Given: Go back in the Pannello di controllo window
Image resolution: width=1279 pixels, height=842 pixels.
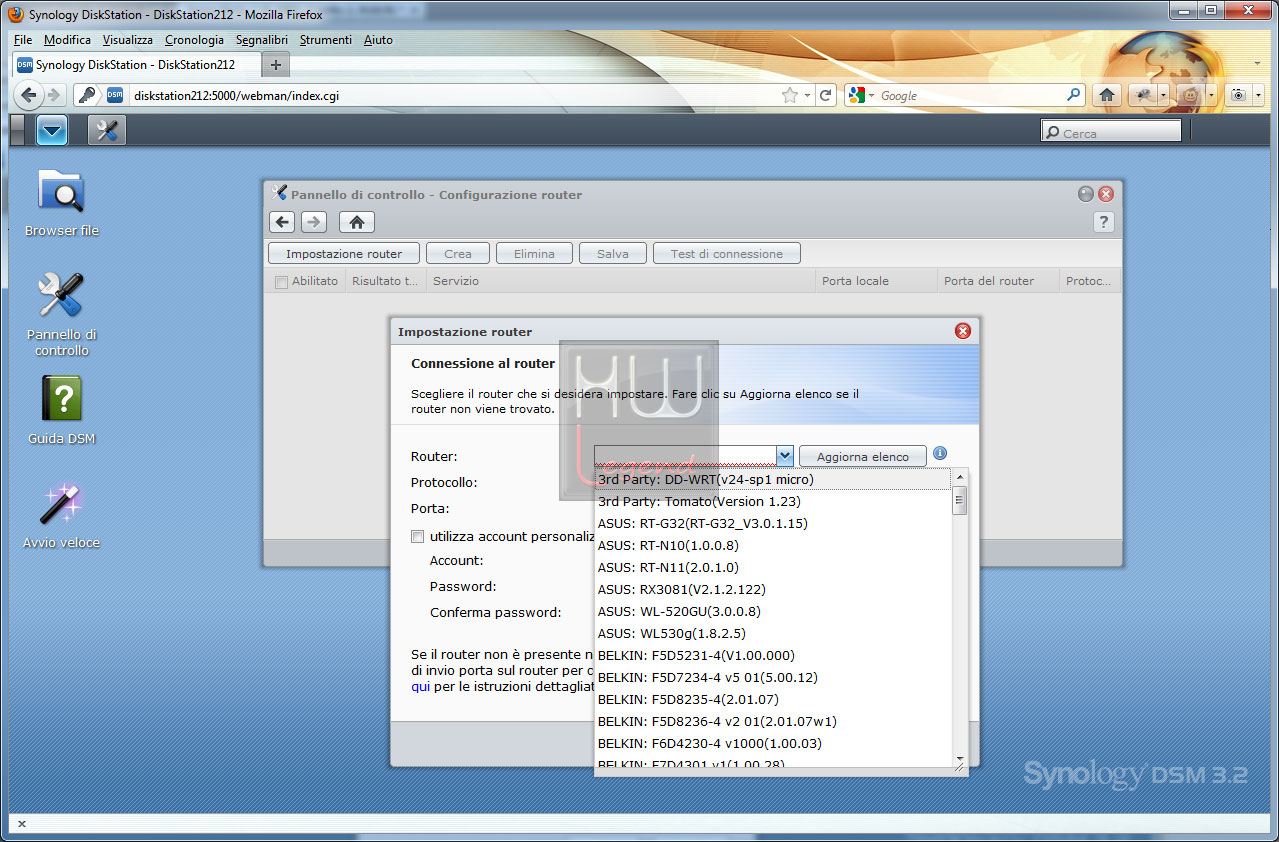Looking at the screenshot, I should coord(283,222).
